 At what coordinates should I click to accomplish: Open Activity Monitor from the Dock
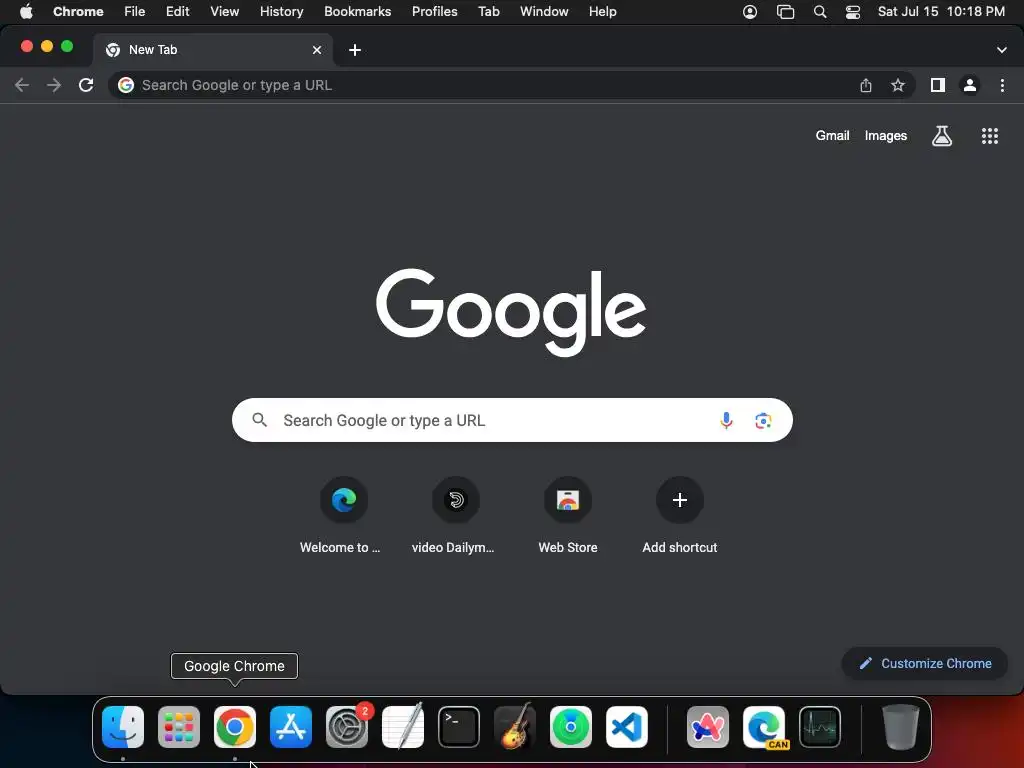click(820, 727)
